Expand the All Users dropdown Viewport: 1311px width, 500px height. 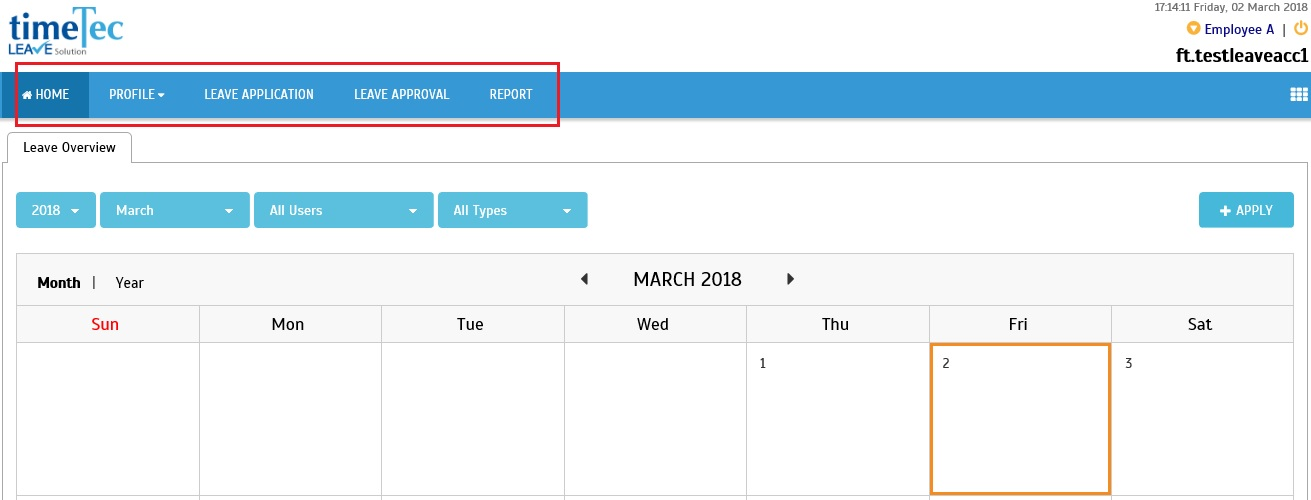[x=344, y=210]
